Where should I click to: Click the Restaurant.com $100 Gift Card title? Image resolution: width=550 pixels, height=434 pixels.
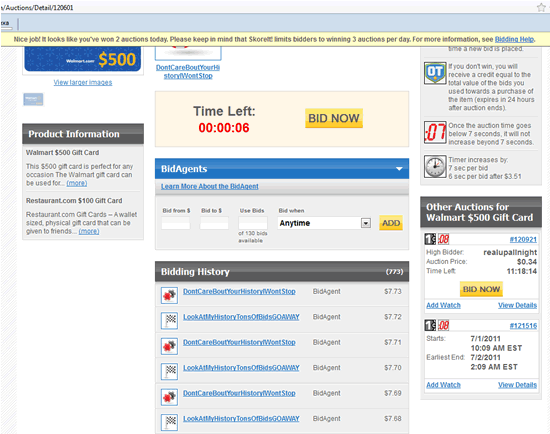tap(74, 201)
